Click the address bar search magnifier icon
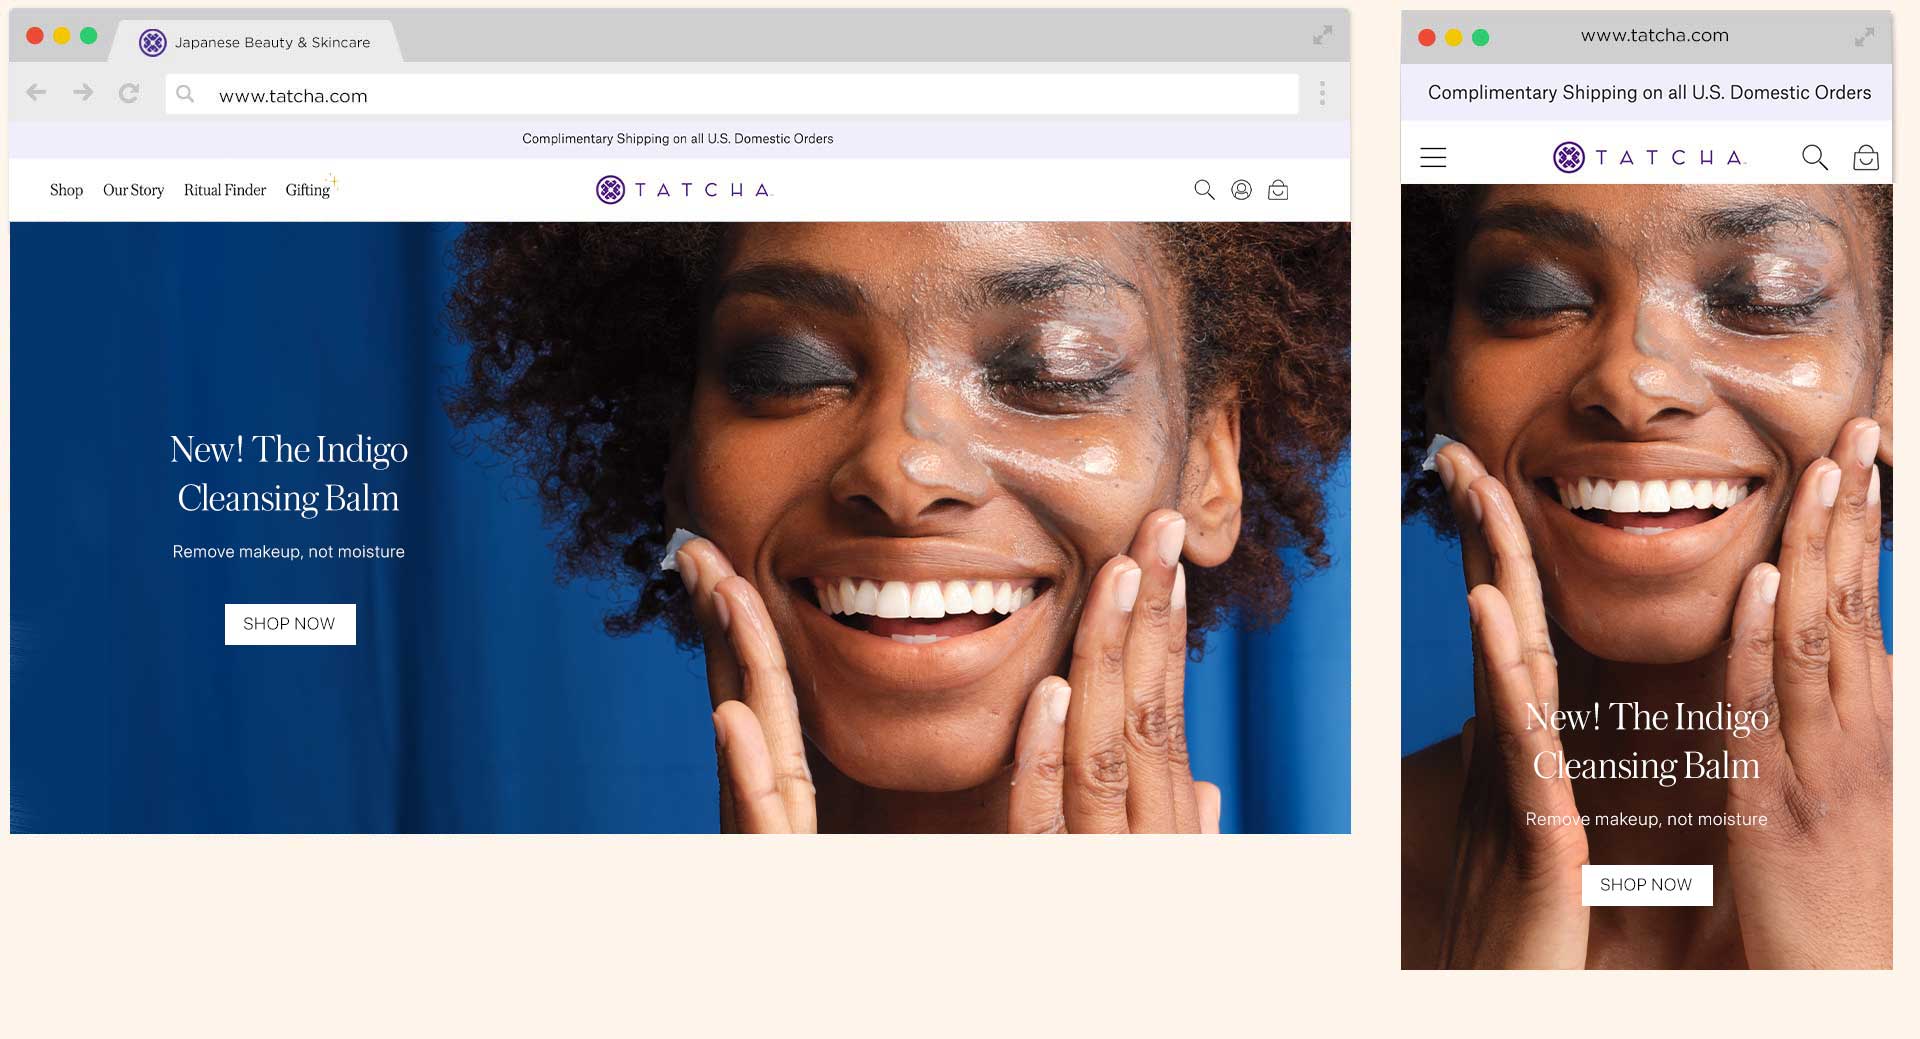Image resolution: width=1920 pixels, height=1039 pixels. tap(185, 94)
